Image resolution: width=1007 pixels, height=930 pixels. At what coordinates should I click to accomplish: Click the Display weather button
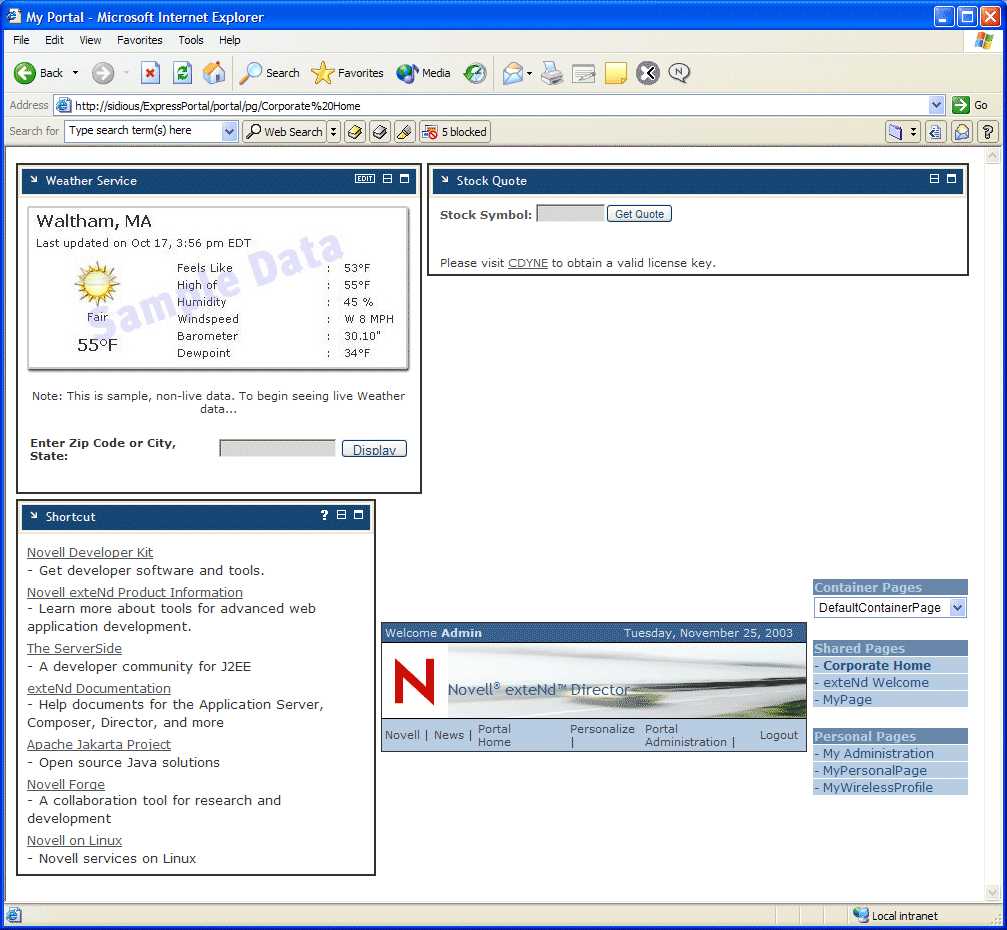pos(374,449)
